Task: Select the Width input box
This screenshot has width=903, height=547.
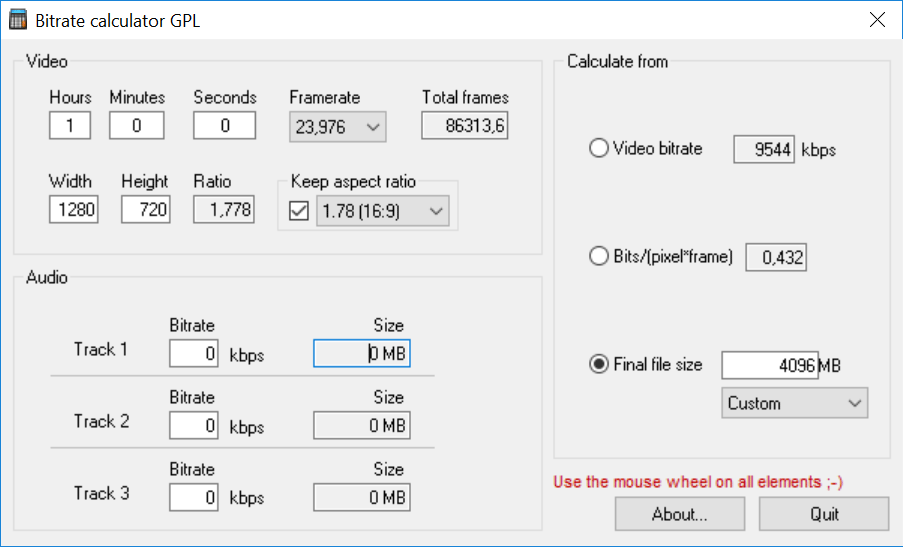Action: point(73,209)
